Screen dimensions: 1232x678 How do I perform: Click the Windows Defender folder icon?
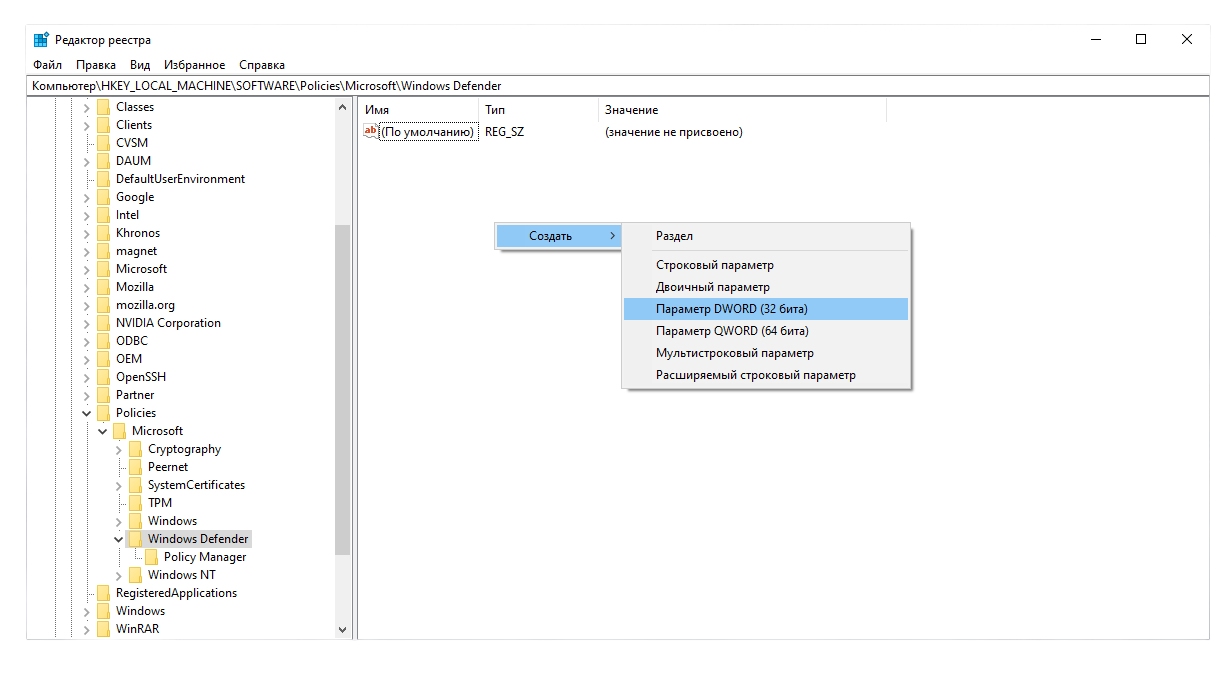click(135, 539)
